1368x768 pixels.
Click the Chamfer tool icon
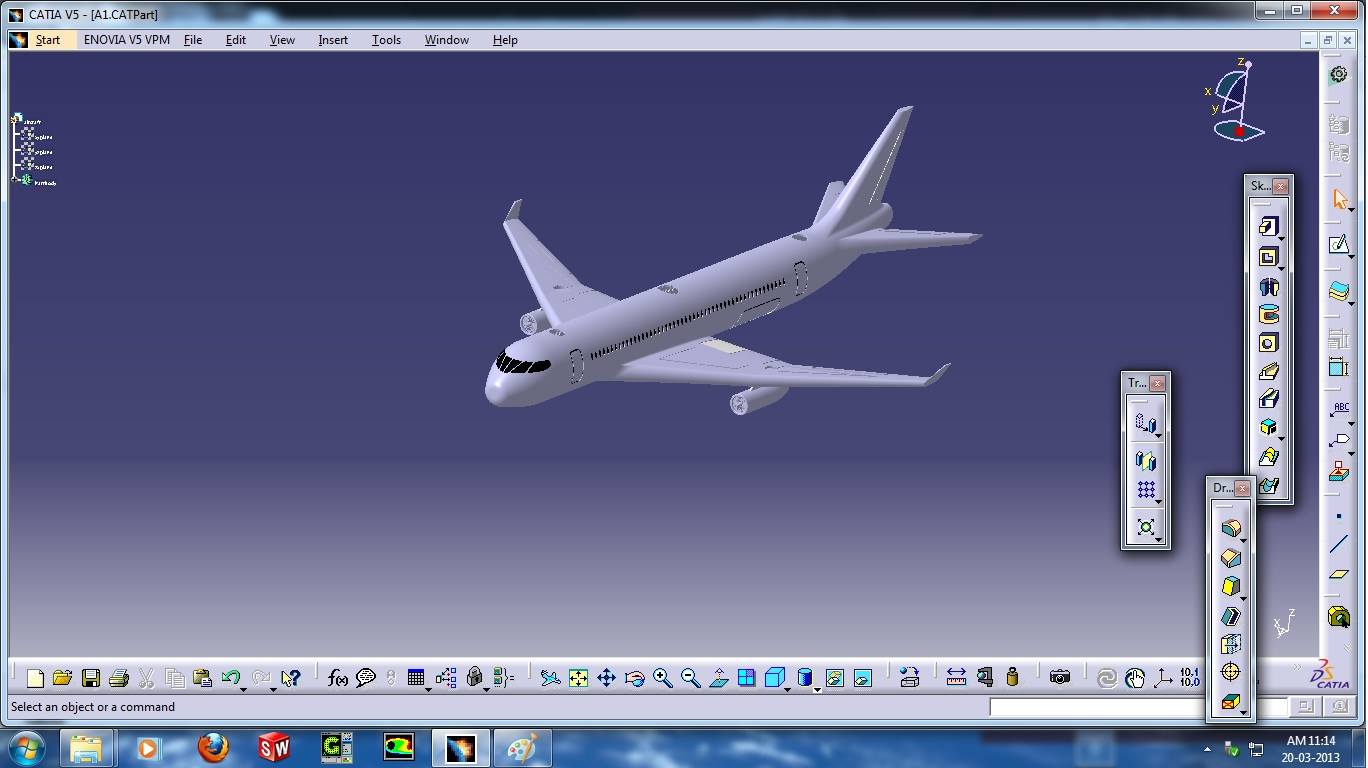(x=1231, y=558)
